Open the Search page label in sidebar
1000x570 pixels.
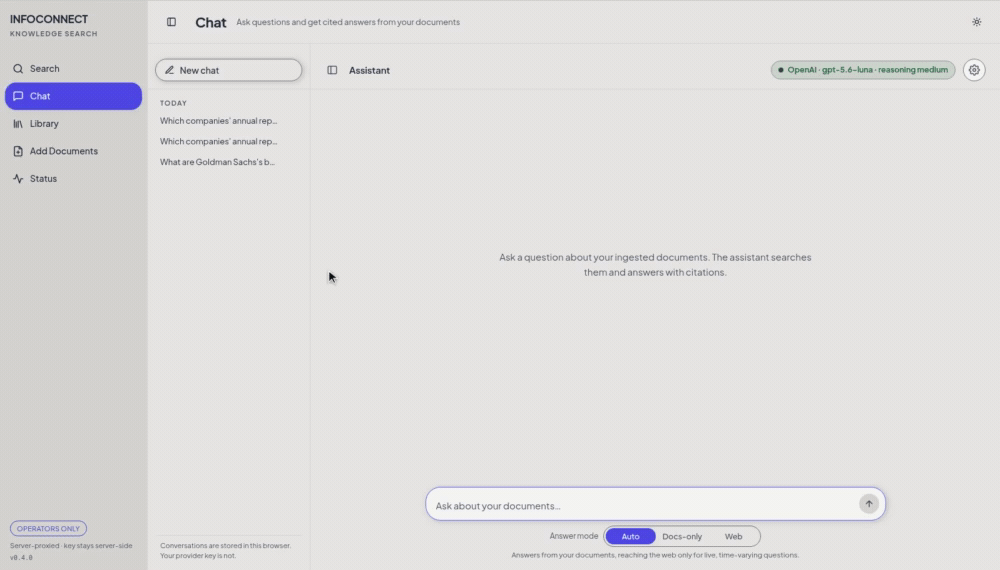click(45, 69)
